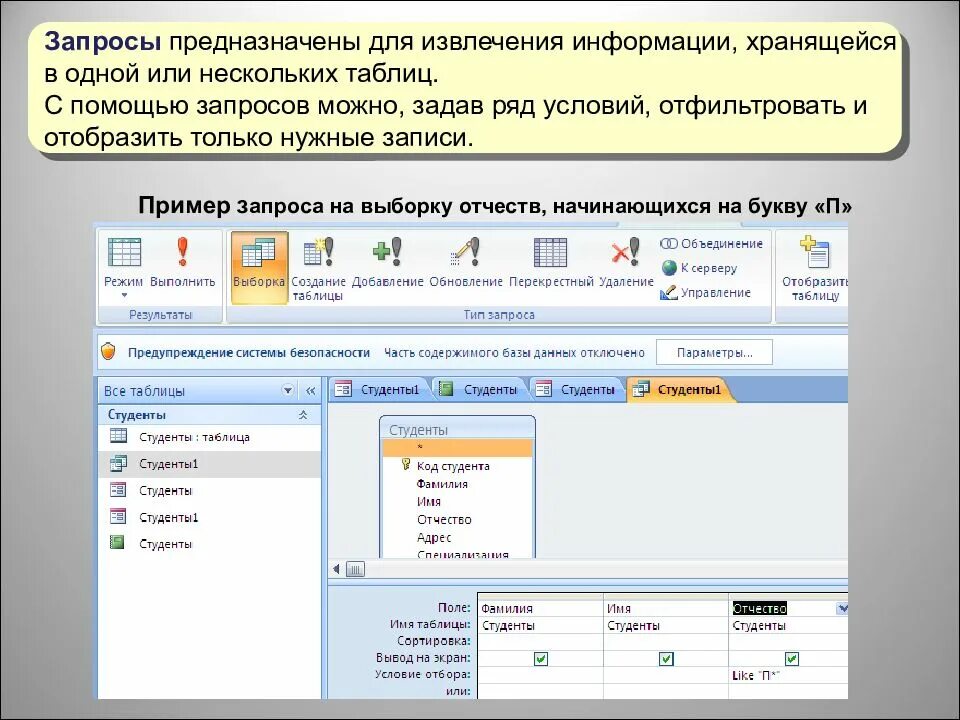
Task: Select highlighted Студенты1 query in navigation pane
Action: [209, 464]
